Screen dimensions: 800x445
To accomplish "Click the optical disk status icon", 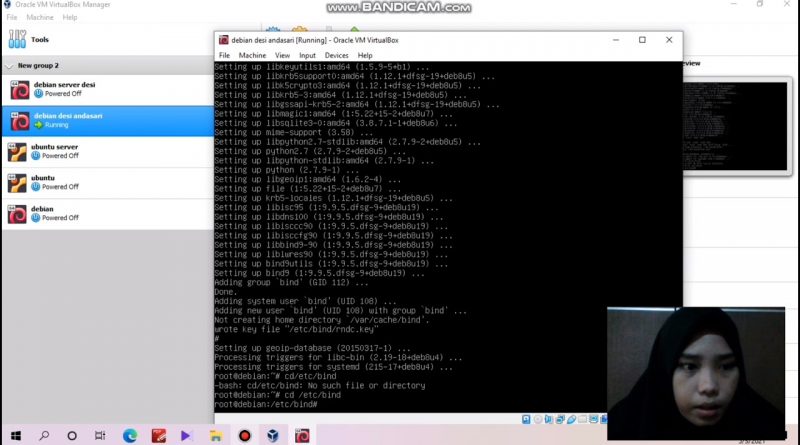I will pos(538,419).
